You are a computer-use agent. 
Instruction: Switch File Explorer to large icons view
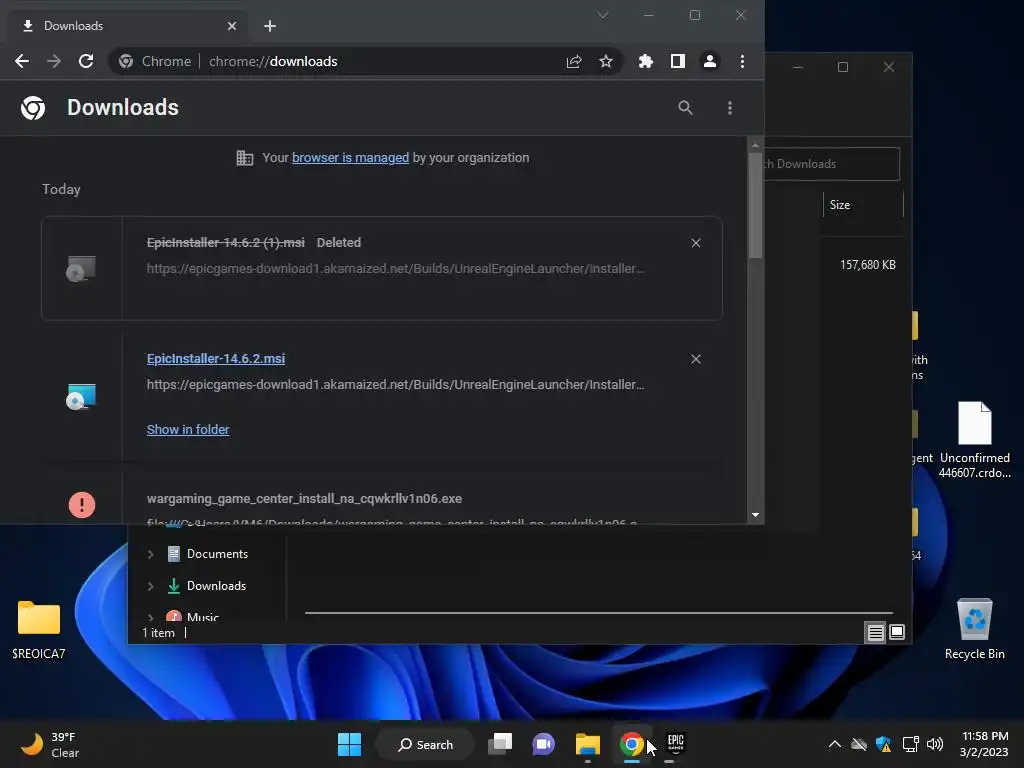(x=897, y=632)
